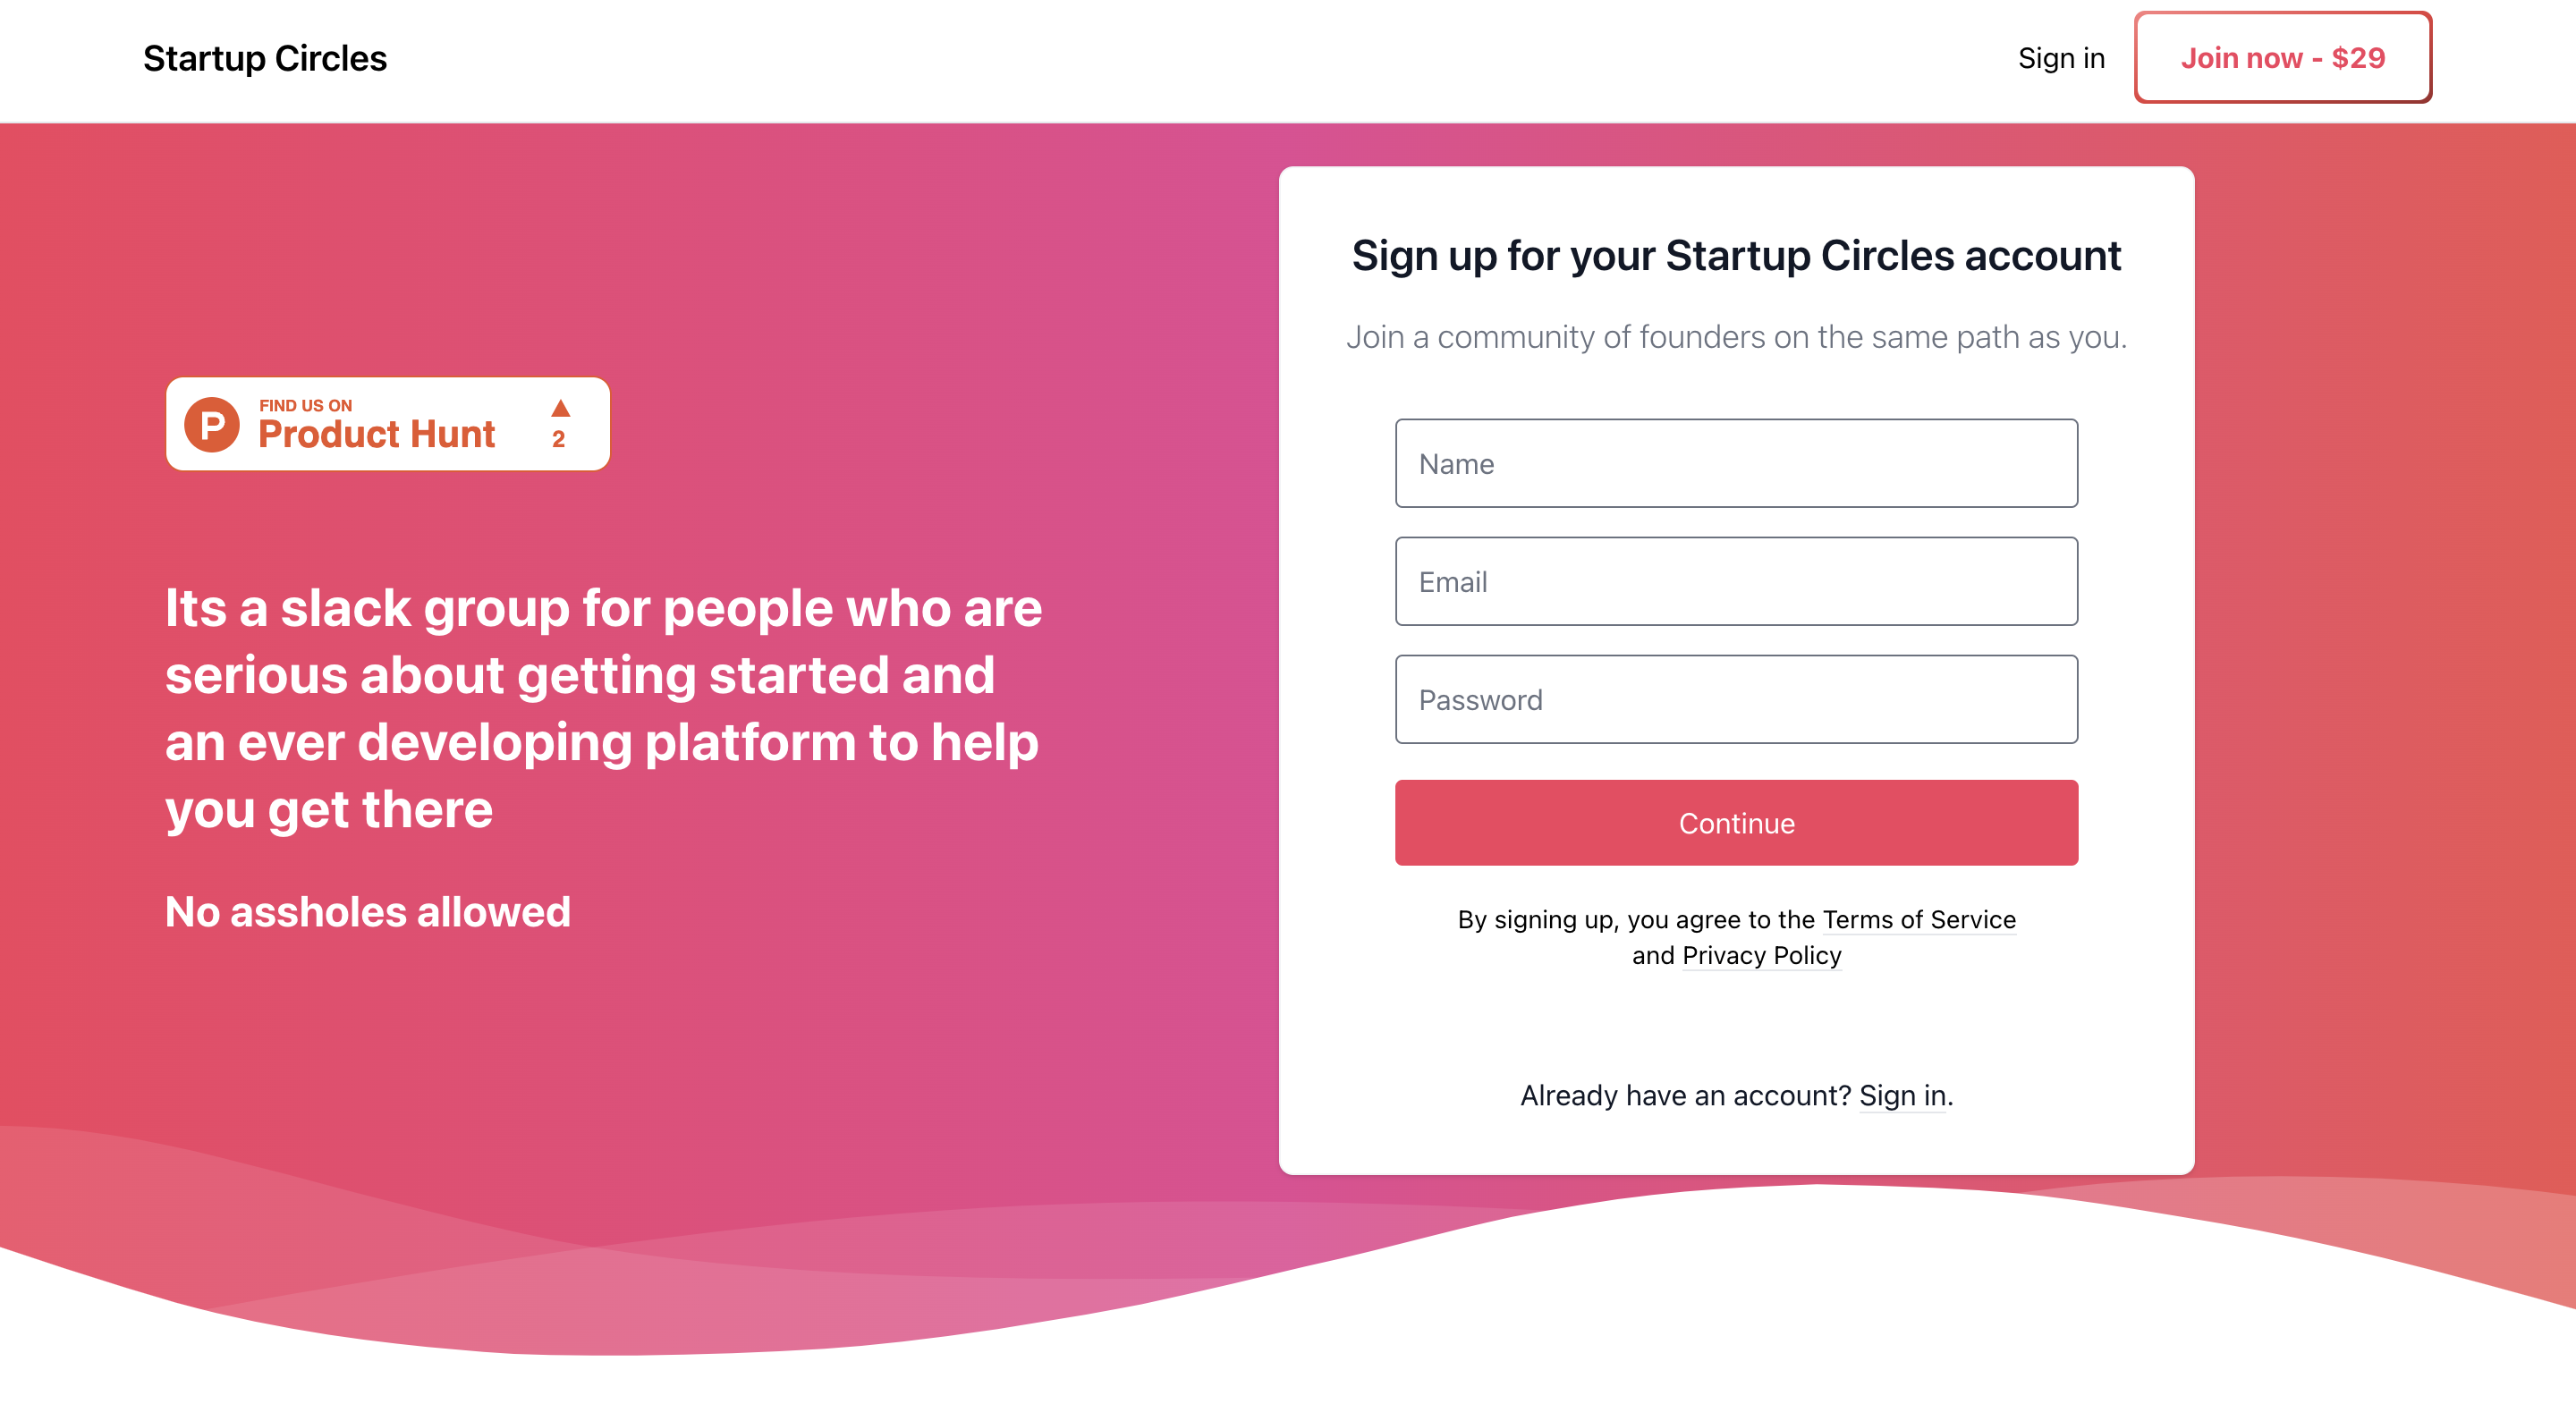
Task: Select the Startup Circles logo text
Action: pyautogui.click(x=265, y=58)
